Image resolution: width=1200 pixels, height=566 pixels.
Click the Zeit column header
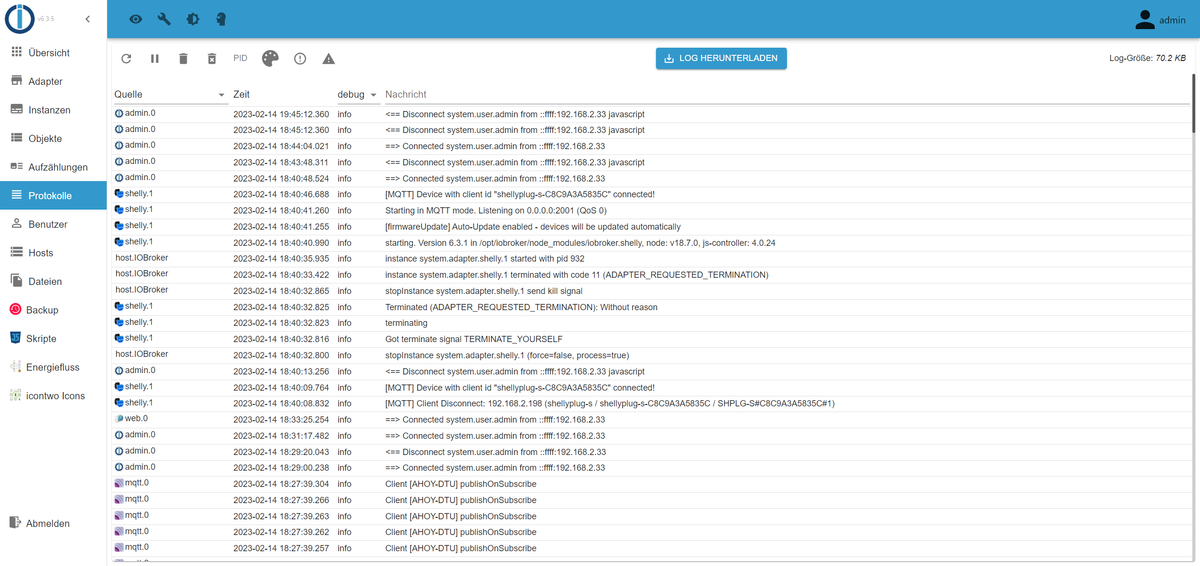point(241,94)
